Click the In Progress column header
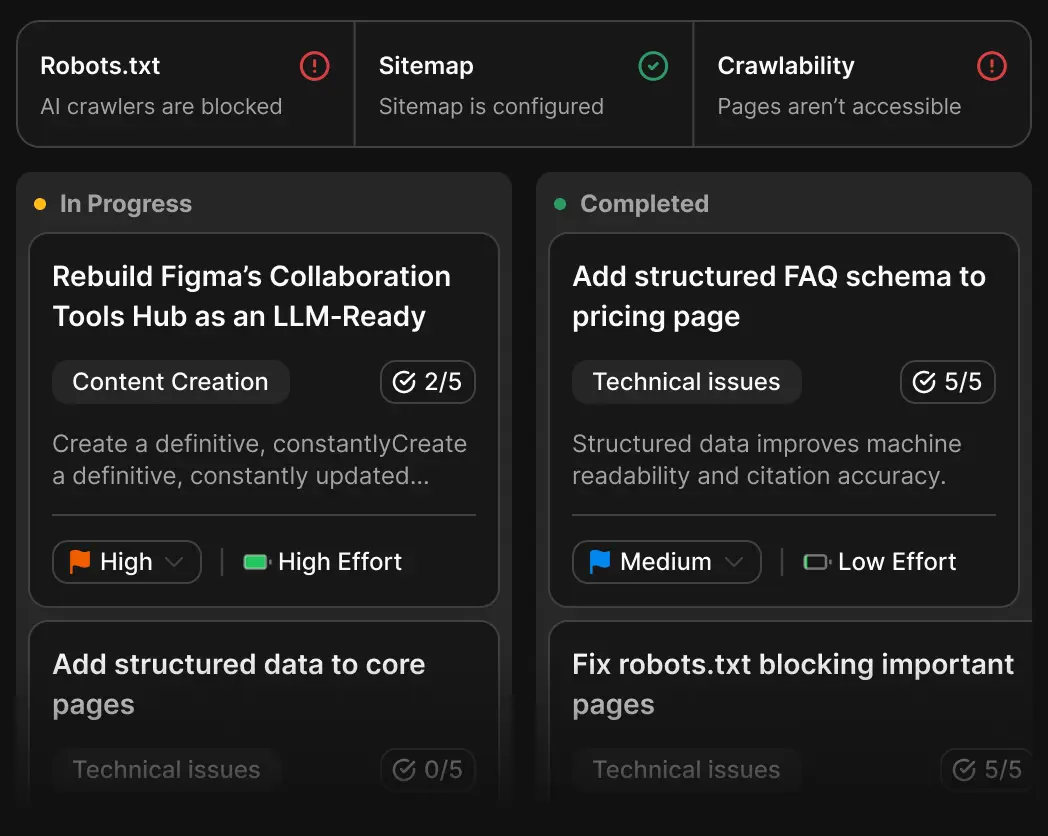The height and width of the screenshot is (836, 1048). pyautogui.click(x=126, y=204)
